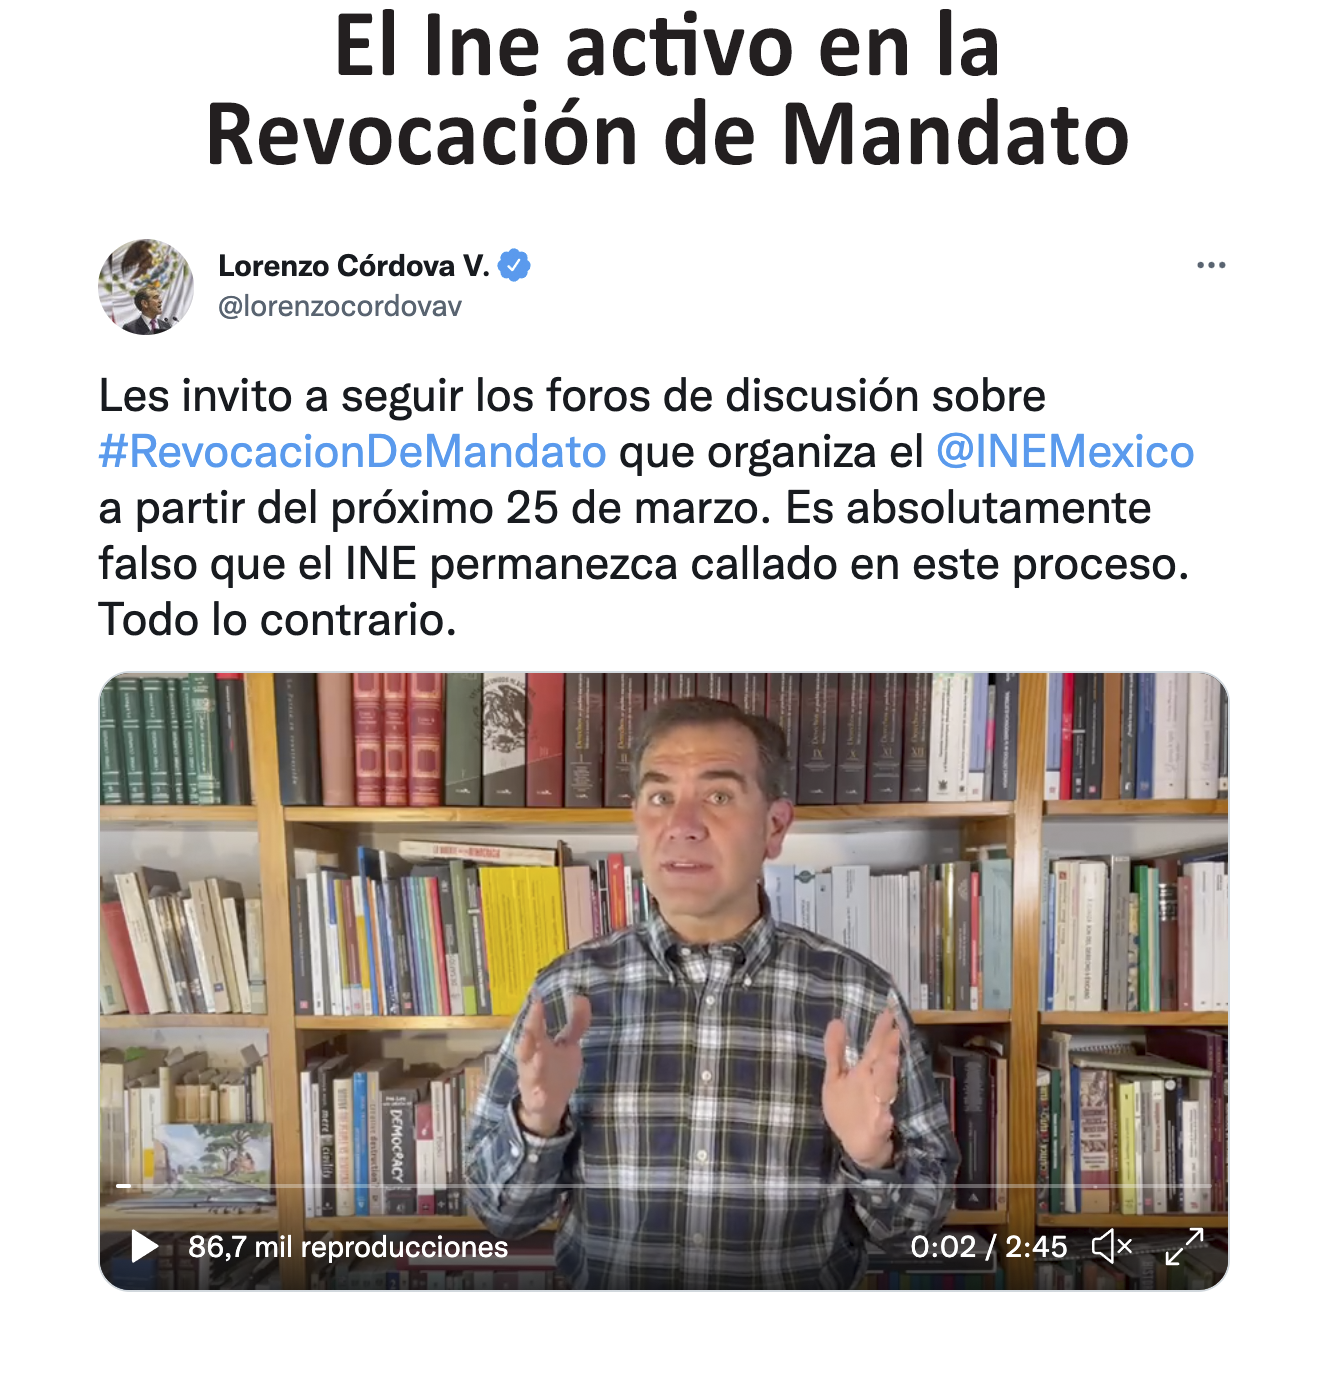Open the #RevocacionDeMandato hashtag link
1335x1395 pixels.
click(x=353, y=452)
